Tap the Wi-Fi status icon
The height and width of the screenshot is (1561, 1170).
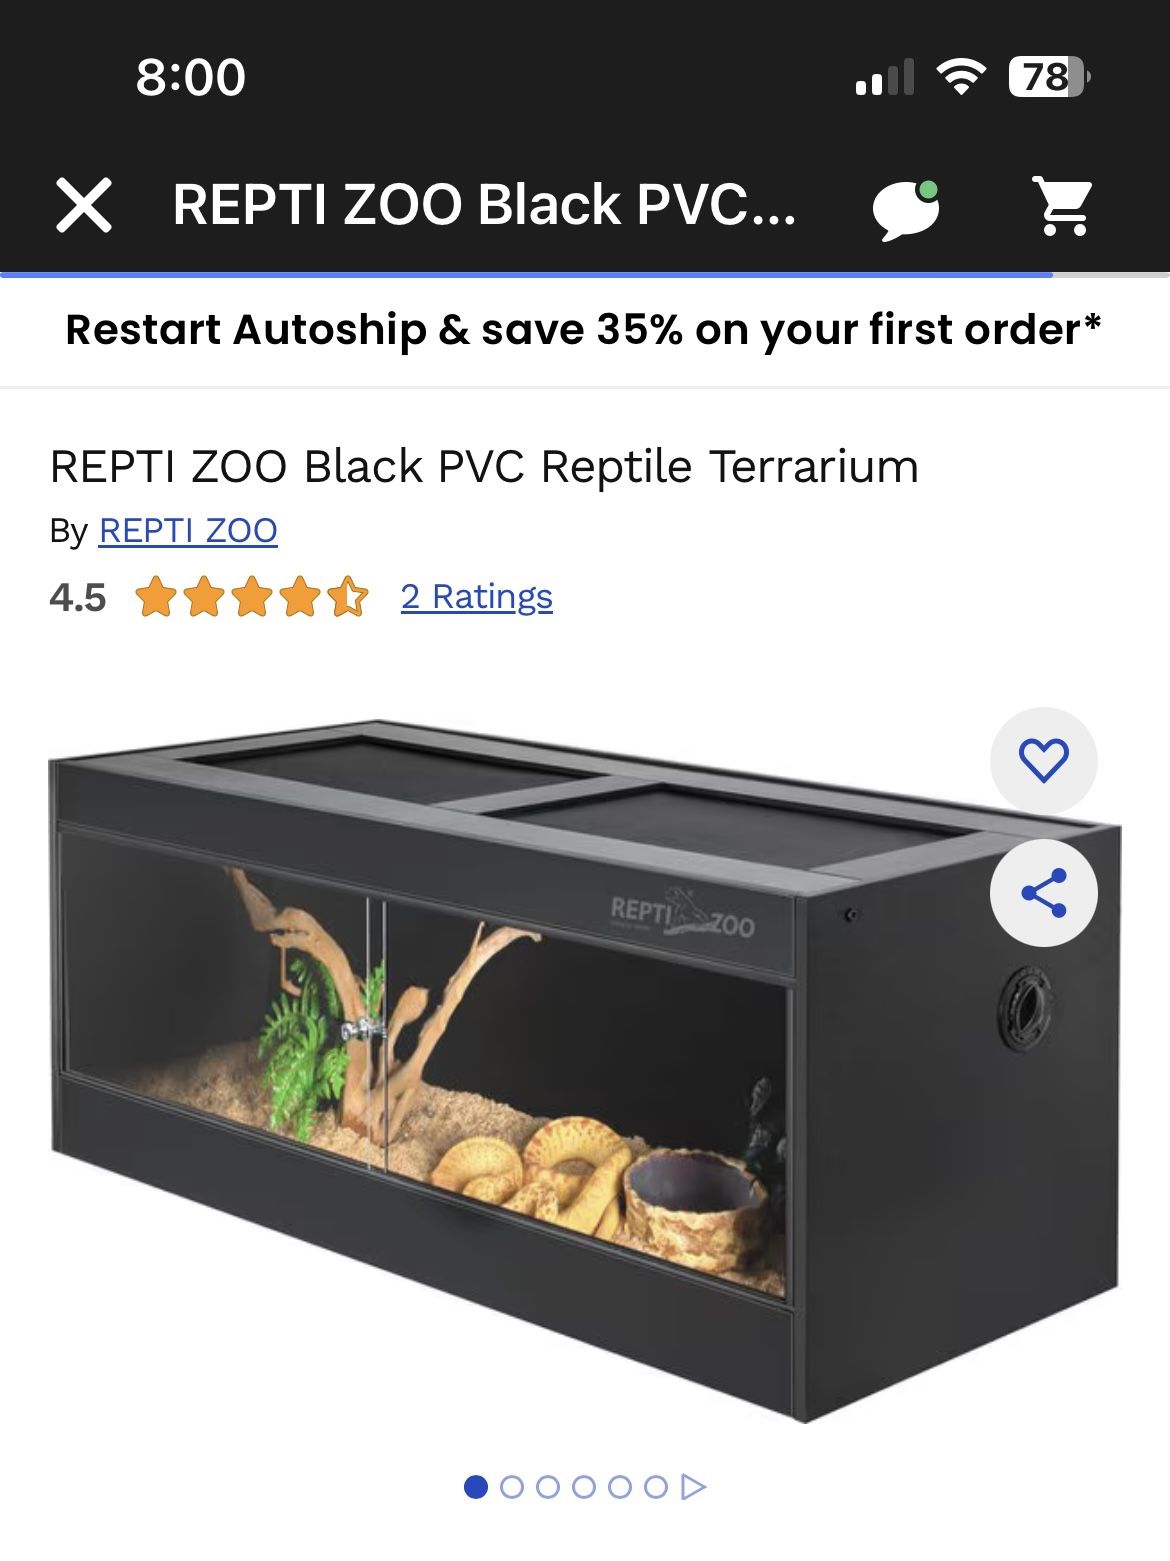[x=960, y=76]
